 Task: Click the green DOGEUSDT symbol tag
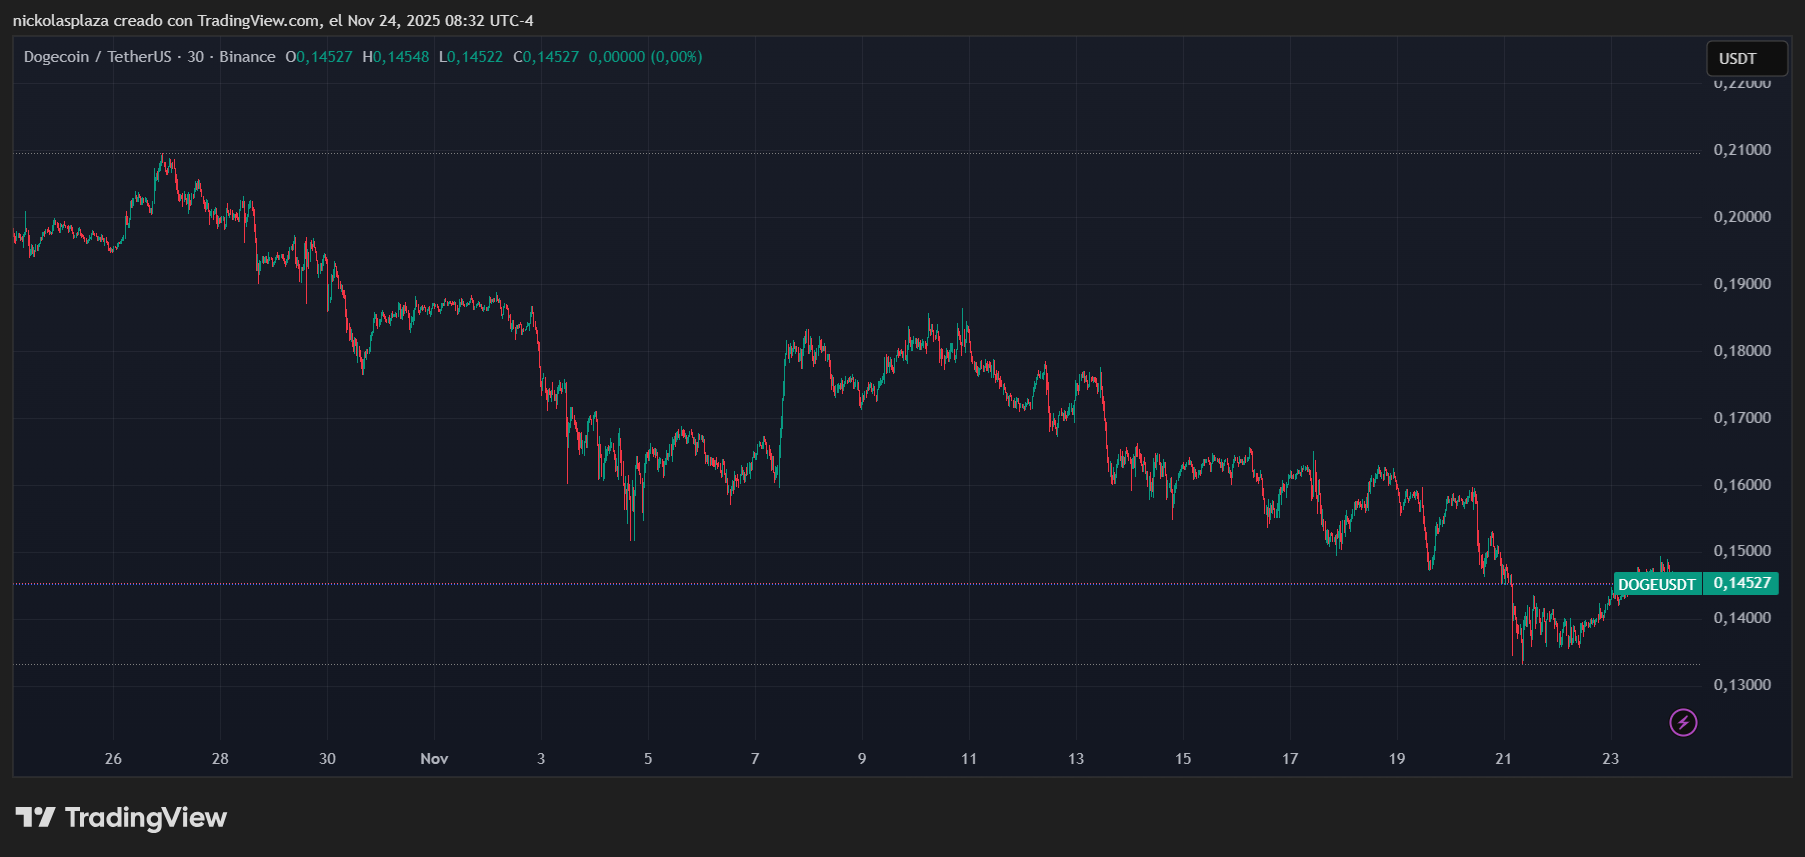pyautogui.click(x=1657, y=584)
